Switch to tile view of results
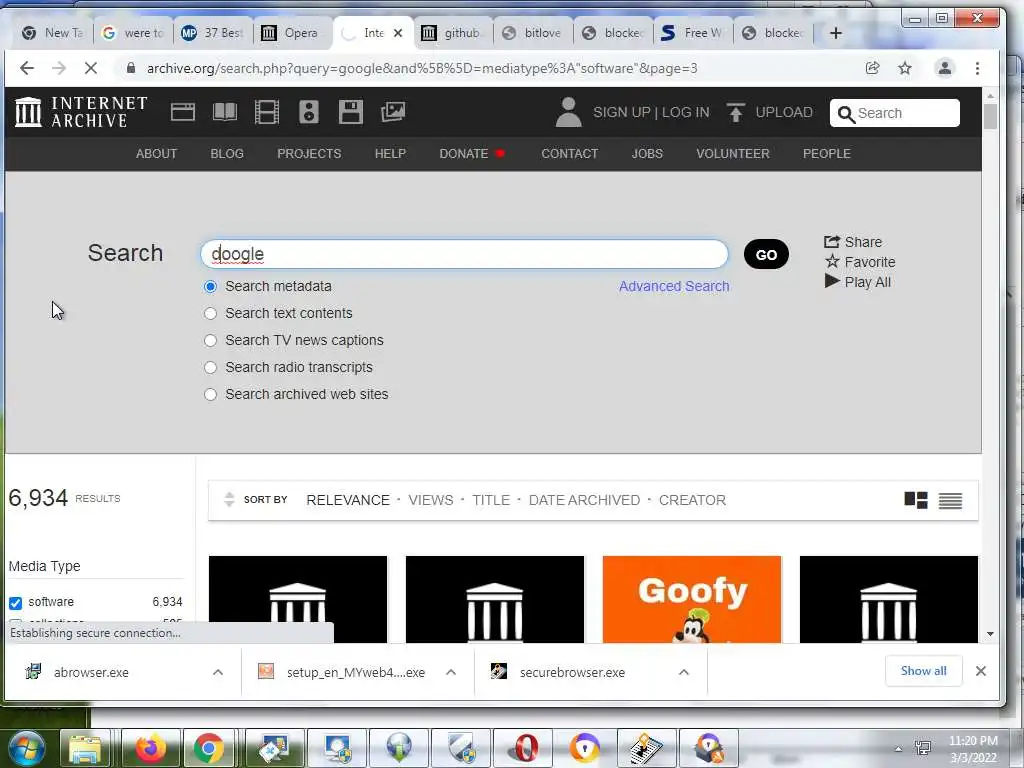1024x768 pixels. click(x=916, y=500)
